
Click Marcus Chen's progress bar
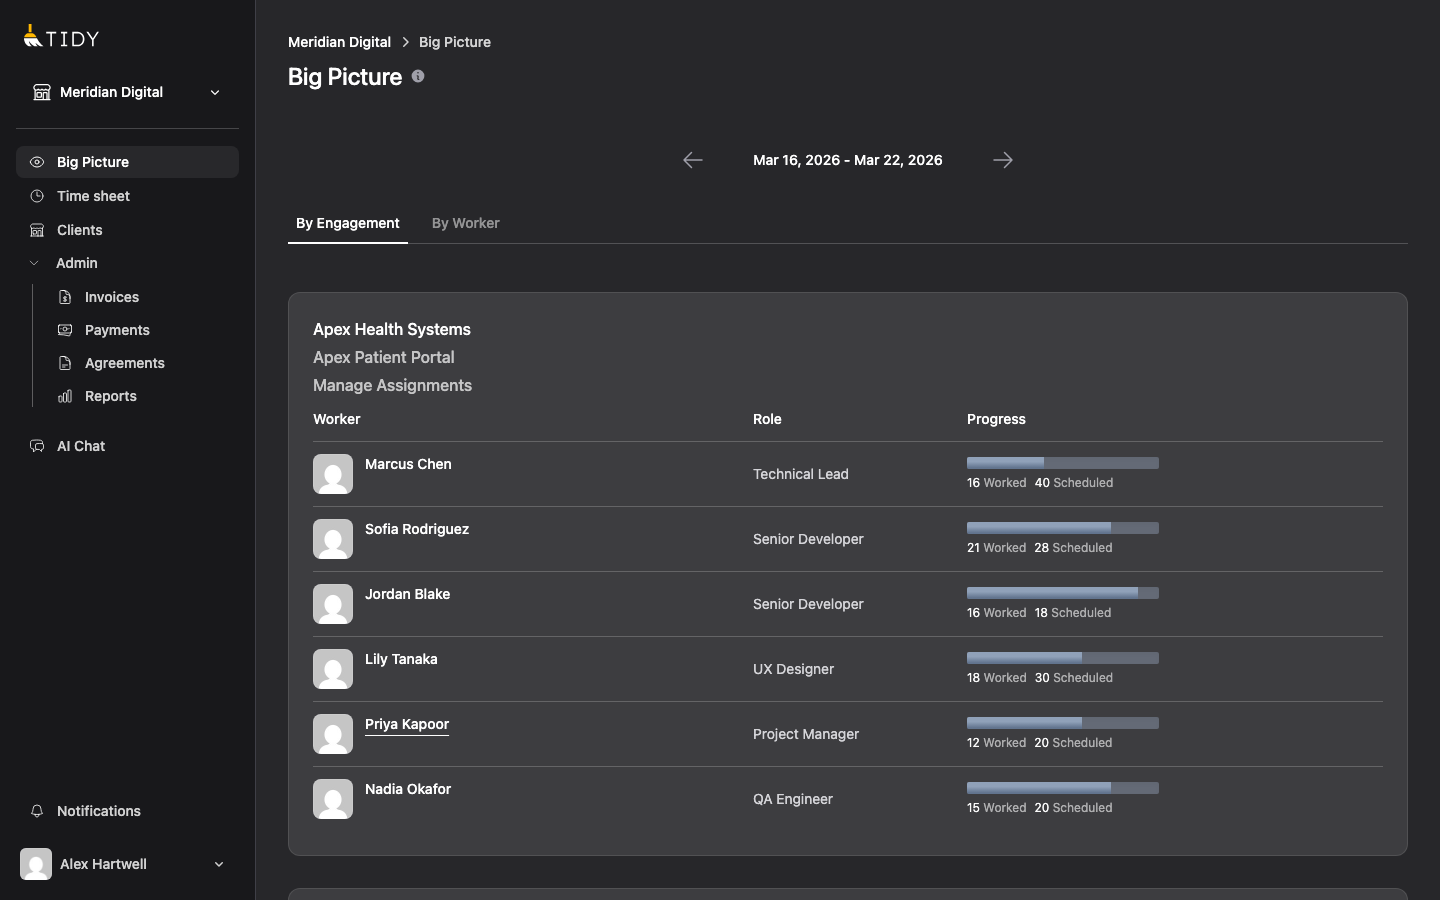click(x=1062, y=463)
